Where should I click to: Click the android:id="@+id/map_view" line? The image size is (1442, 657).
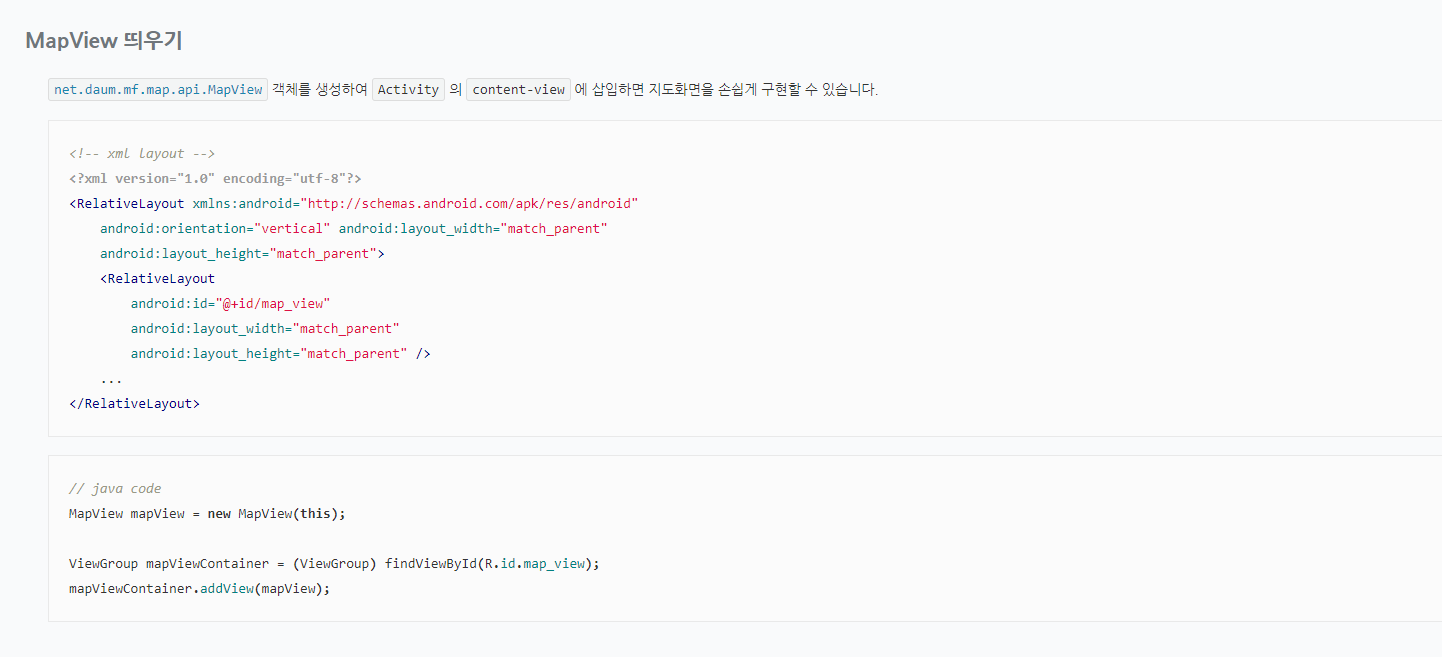pyautogui.click(x=230, y=304)
